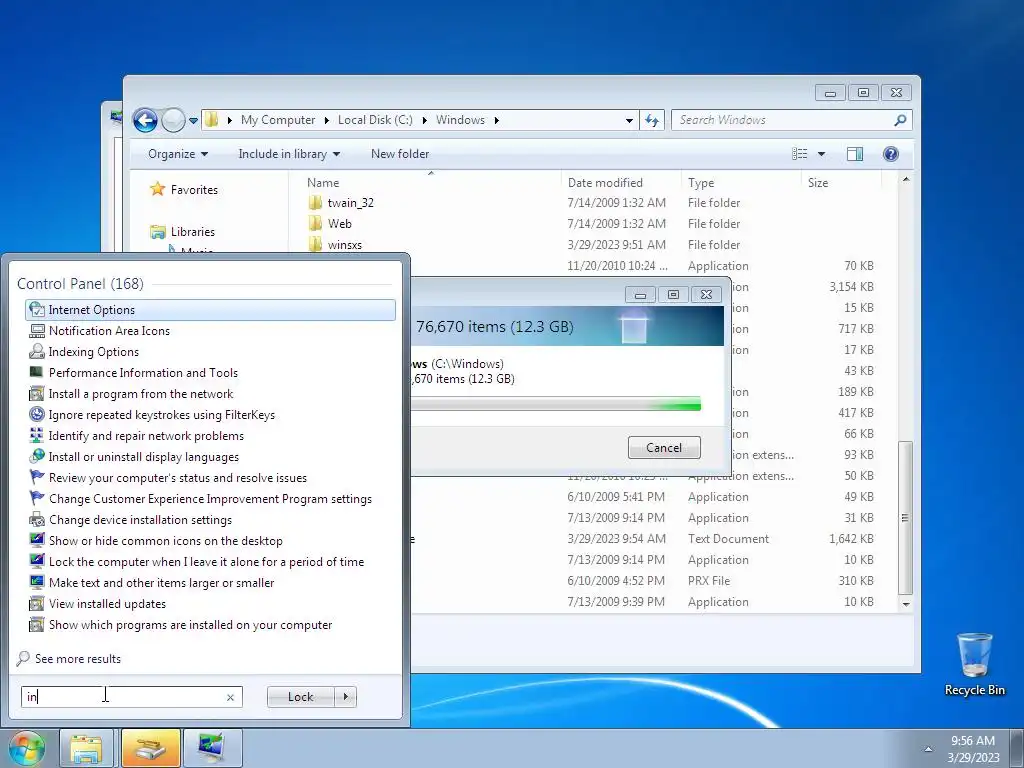Screen dimensions: 1024x768
Task: Expand the address bar history dropdown
Action: tap(629, 120)
